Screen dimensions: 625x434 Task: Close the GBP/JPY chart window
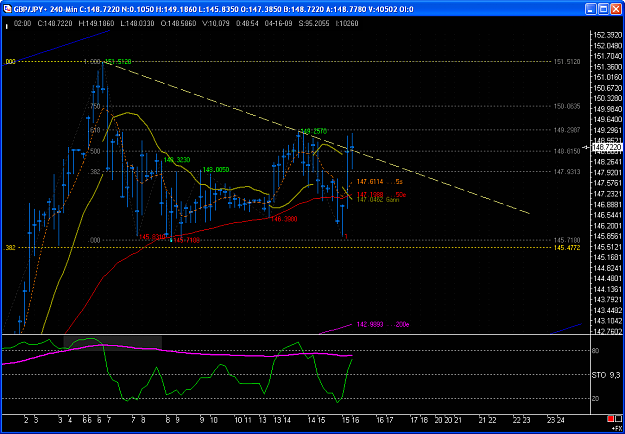(616, 9)
